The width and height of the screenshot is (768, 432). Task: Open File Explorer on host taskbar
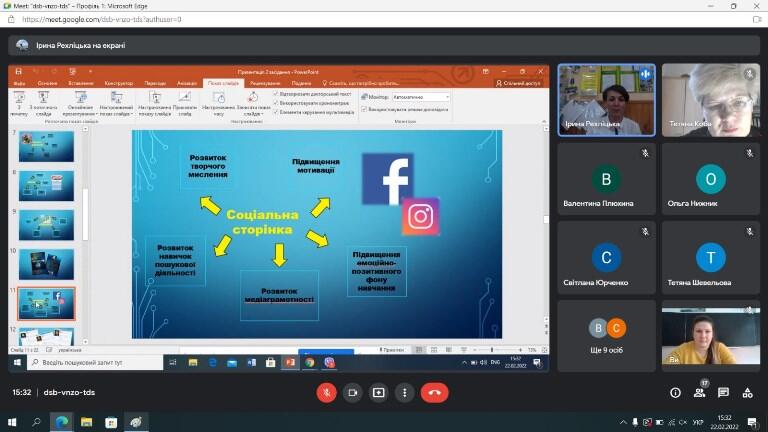[x=86, y=422]
